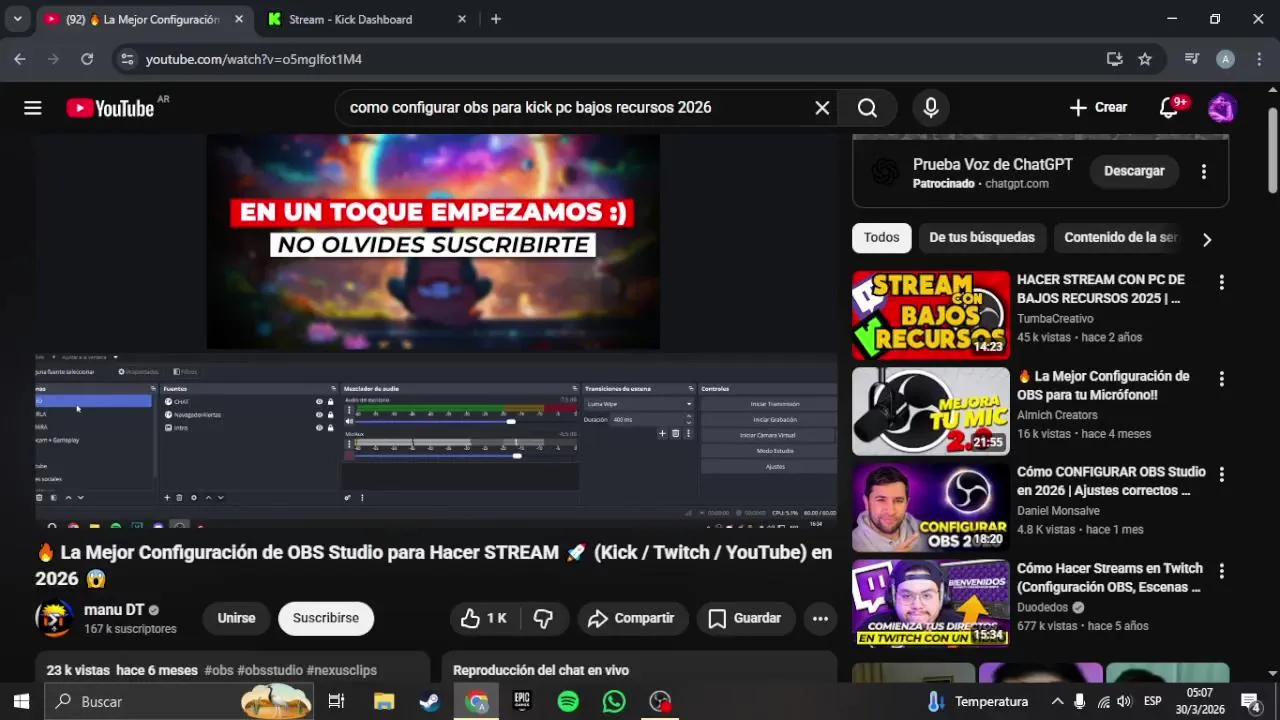Viewport: 1280px width, 720px height.
Task: Click the Windows Buscar search box
Action: coord(180,702)
